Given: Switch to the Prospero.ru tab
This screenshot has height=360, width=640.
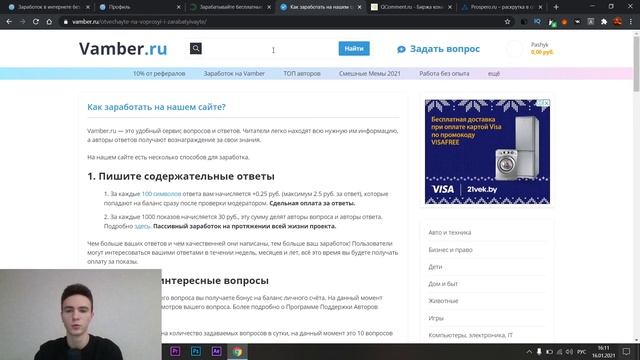Looking at the screenshot, I should [502, 7].
